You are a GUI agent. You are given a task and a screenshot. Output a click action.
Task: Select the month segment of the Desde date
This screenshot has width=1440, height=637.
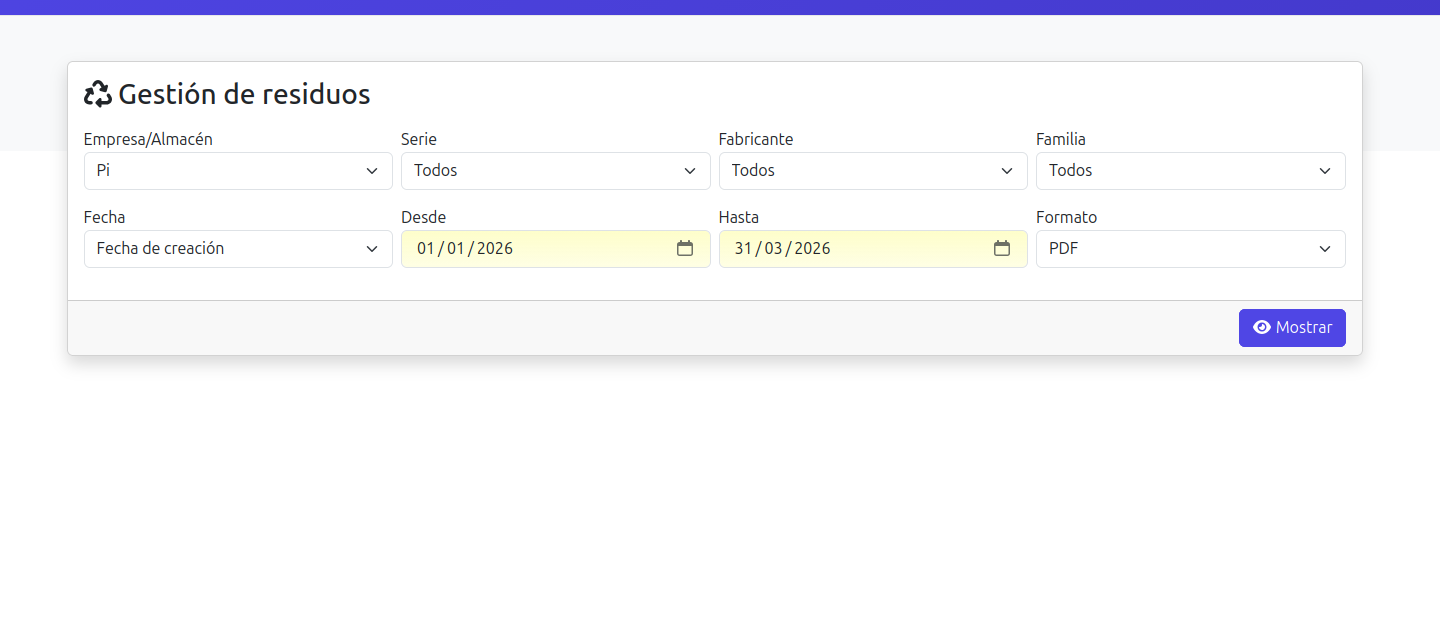456,249
